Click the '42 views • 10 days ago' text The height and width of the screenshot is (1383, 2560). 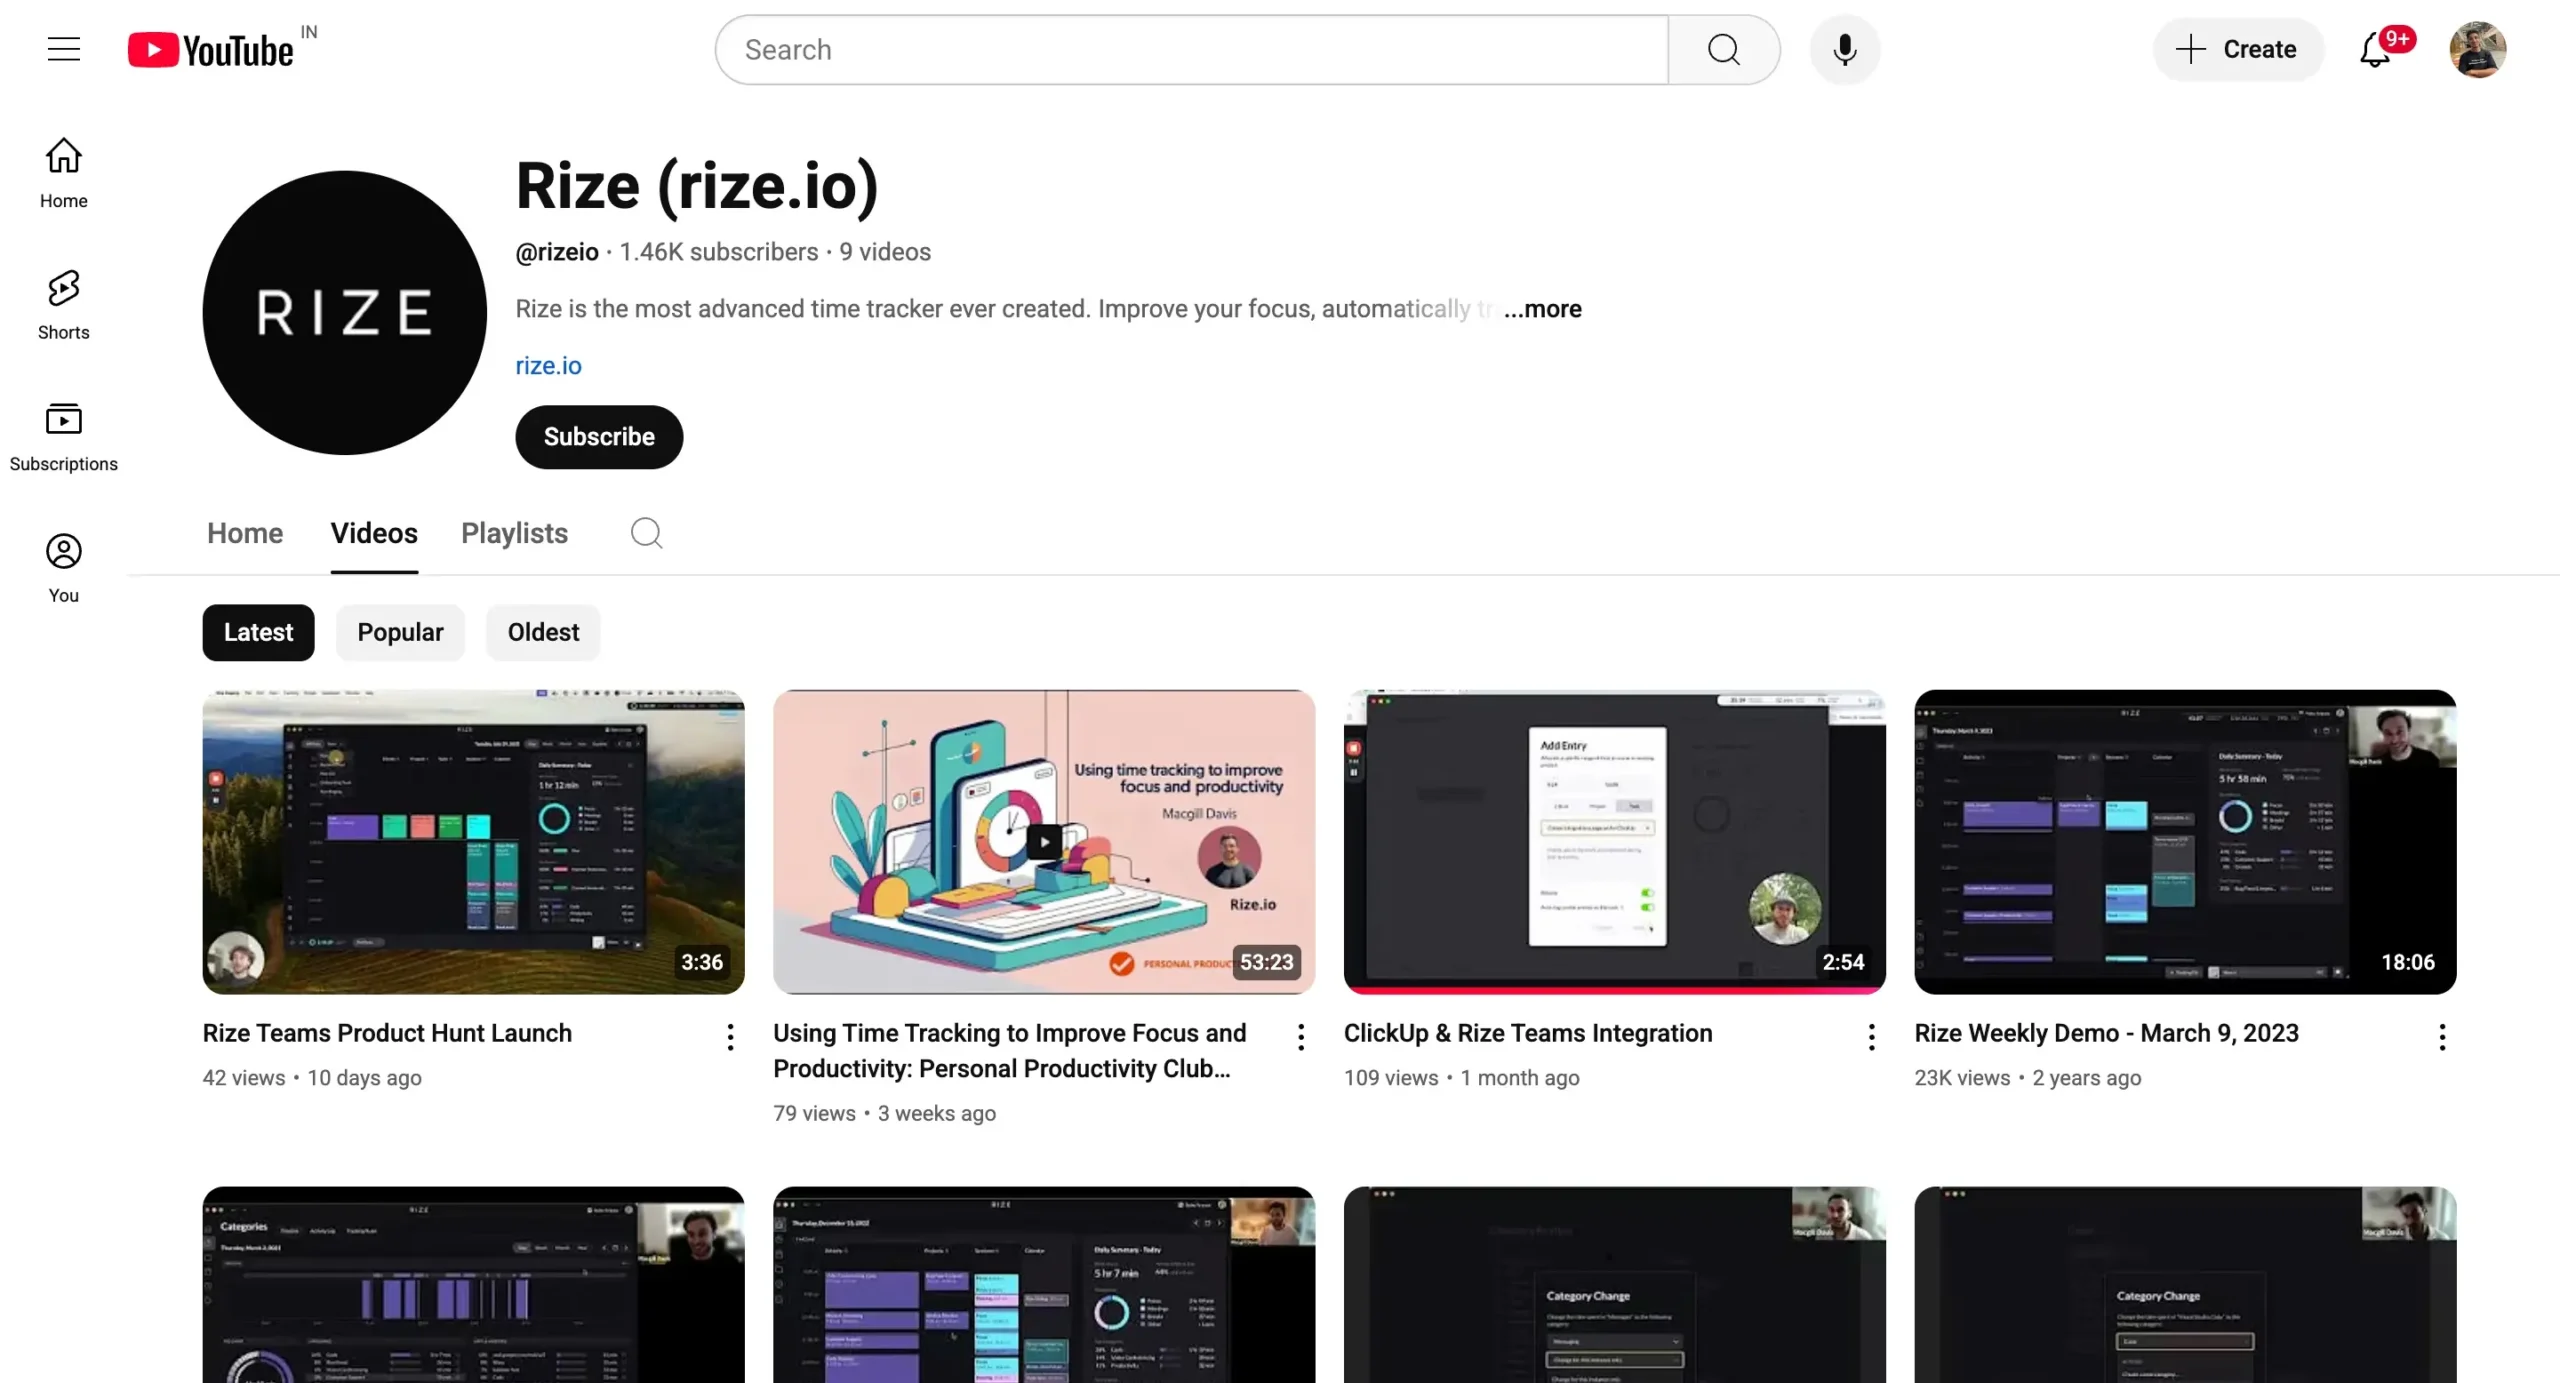[312, 1078]
